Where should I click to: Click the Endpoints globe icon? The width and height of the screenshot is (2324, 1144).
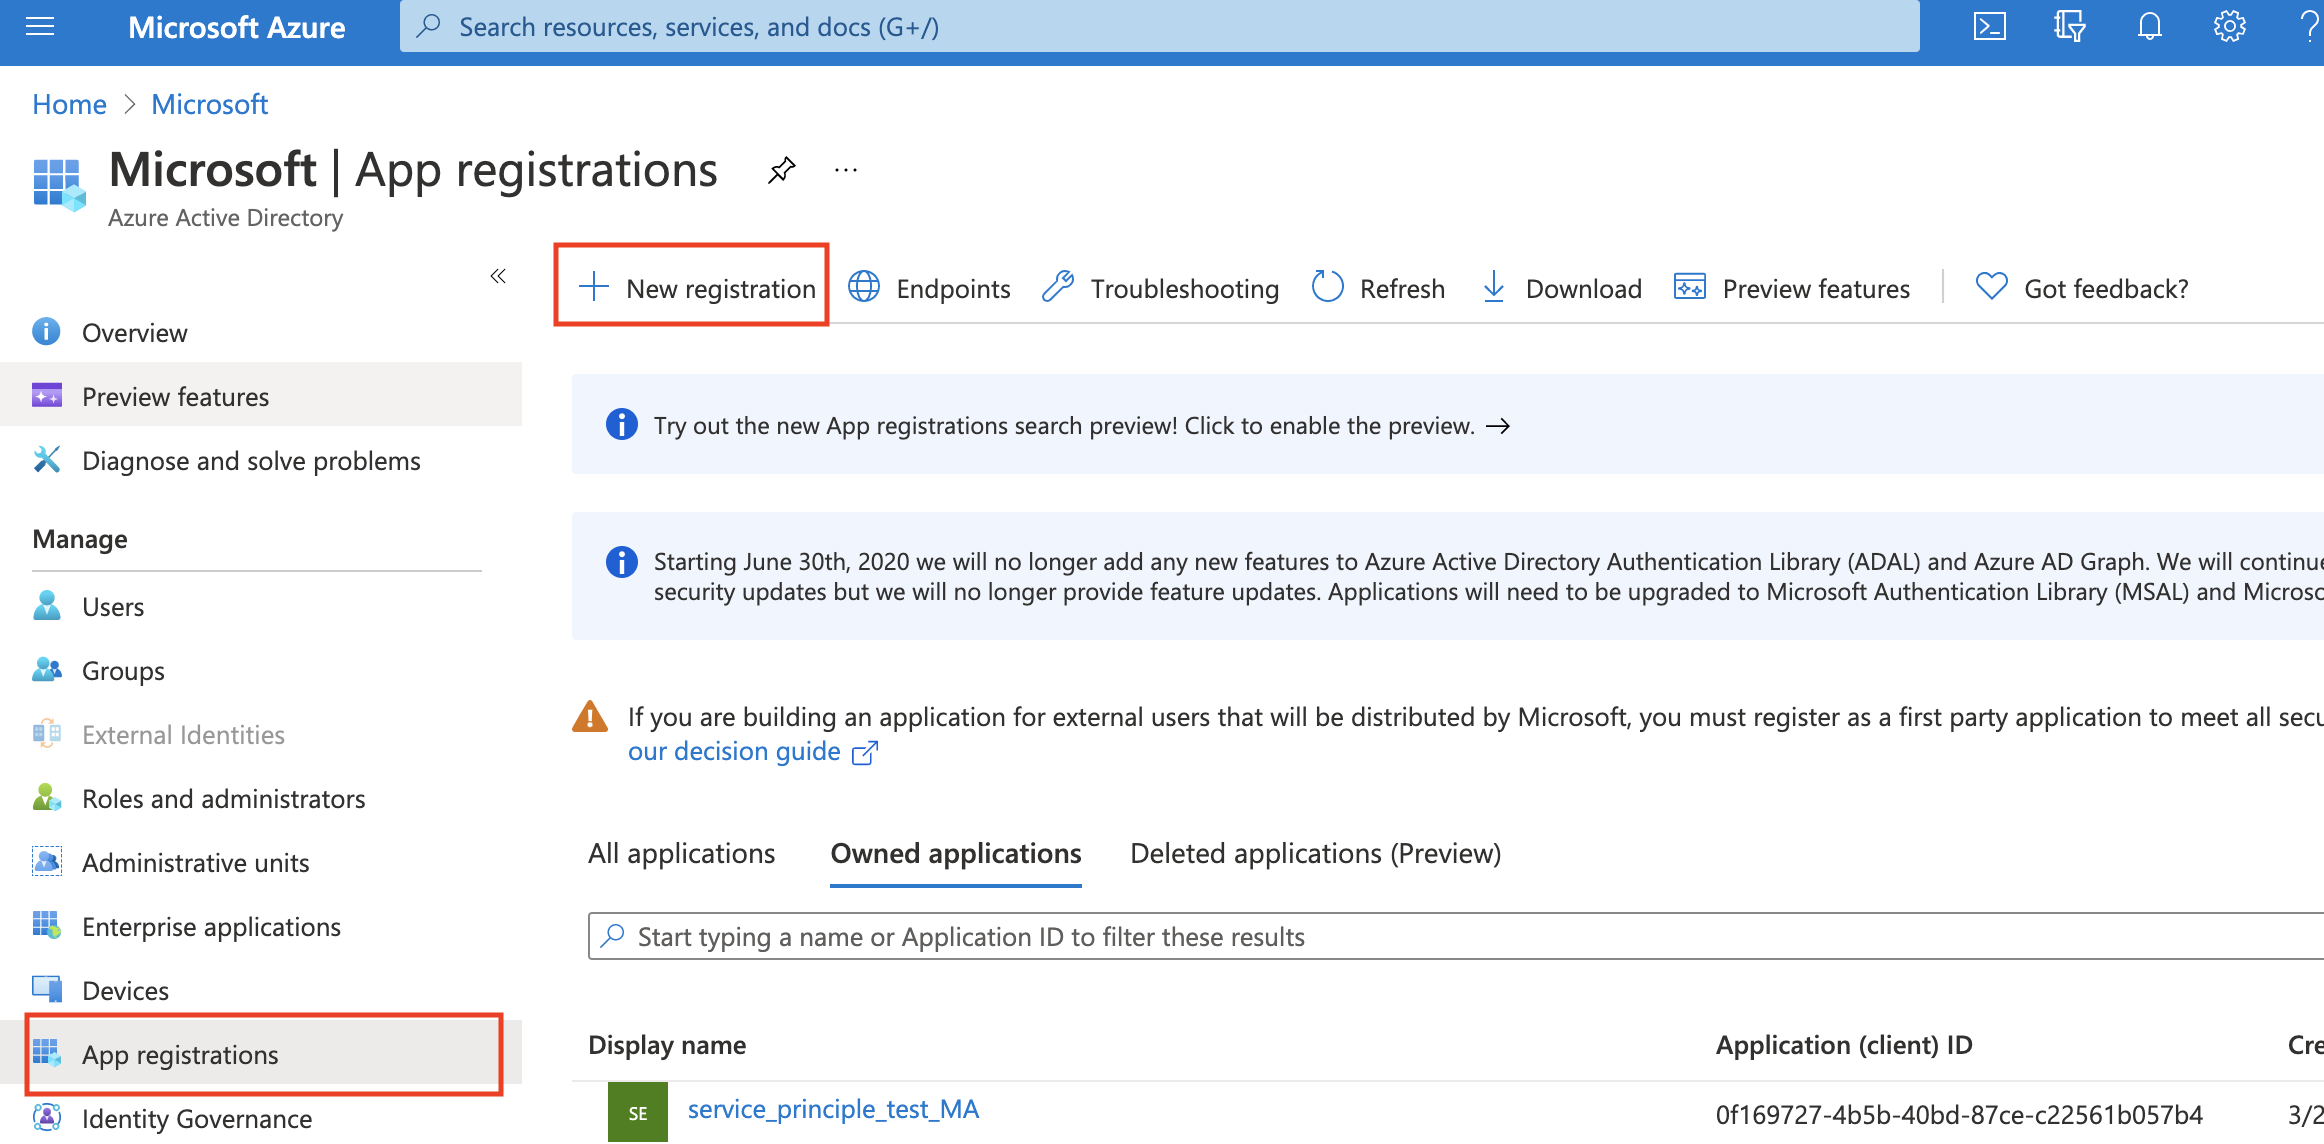(863, 289)
